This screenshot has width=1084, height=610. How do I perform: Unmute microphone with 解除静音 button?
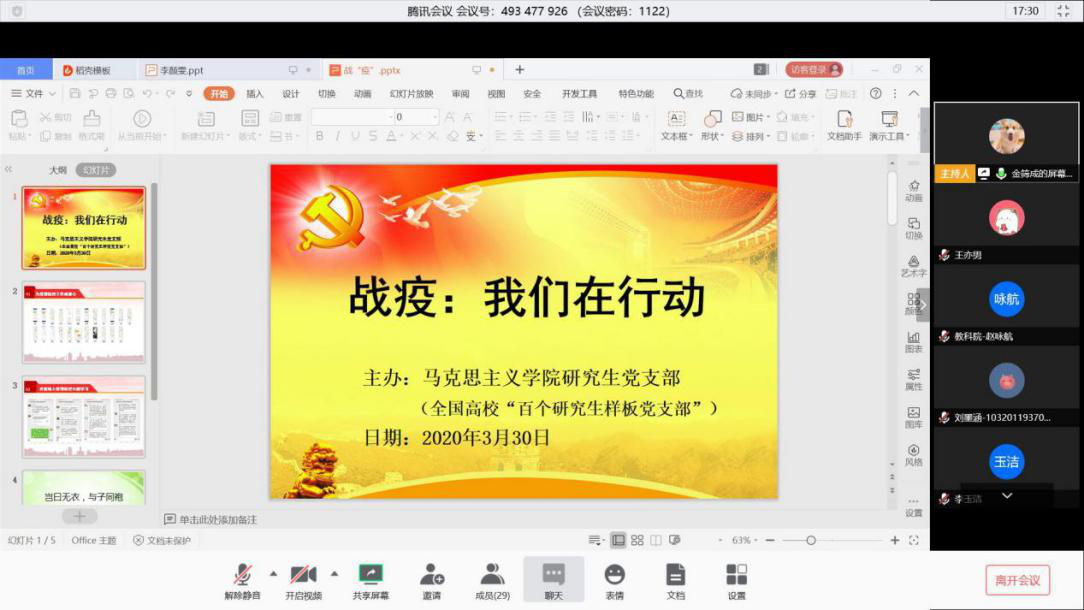pyautogui.click(x=242, y=581)
